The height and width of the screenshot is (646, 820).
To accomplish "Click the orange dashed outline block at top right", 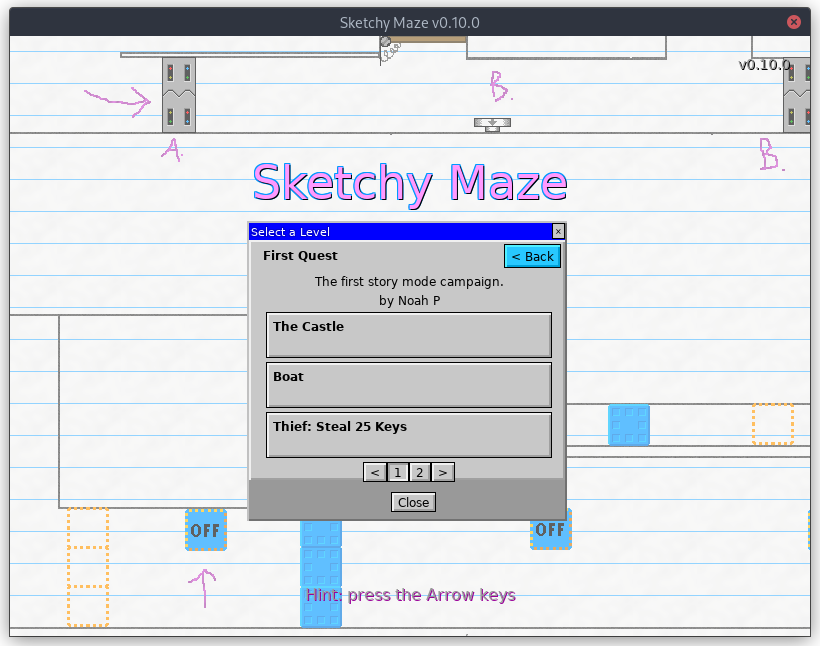I will [770, 424].
